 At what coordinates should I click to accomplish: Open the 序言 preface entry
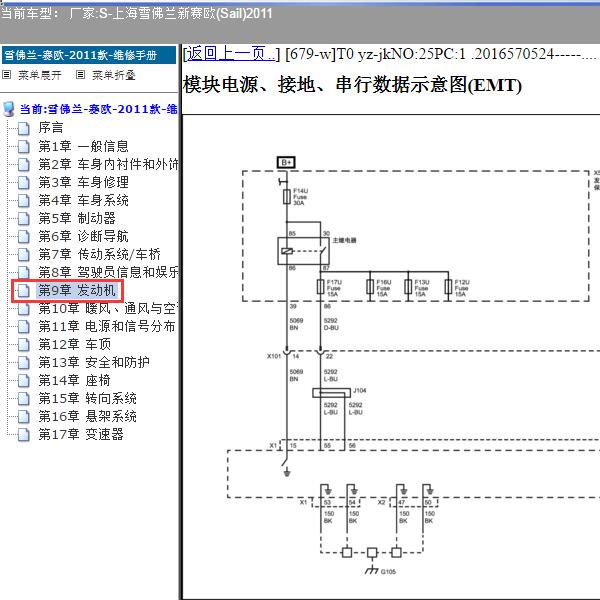tap(51, 128)
